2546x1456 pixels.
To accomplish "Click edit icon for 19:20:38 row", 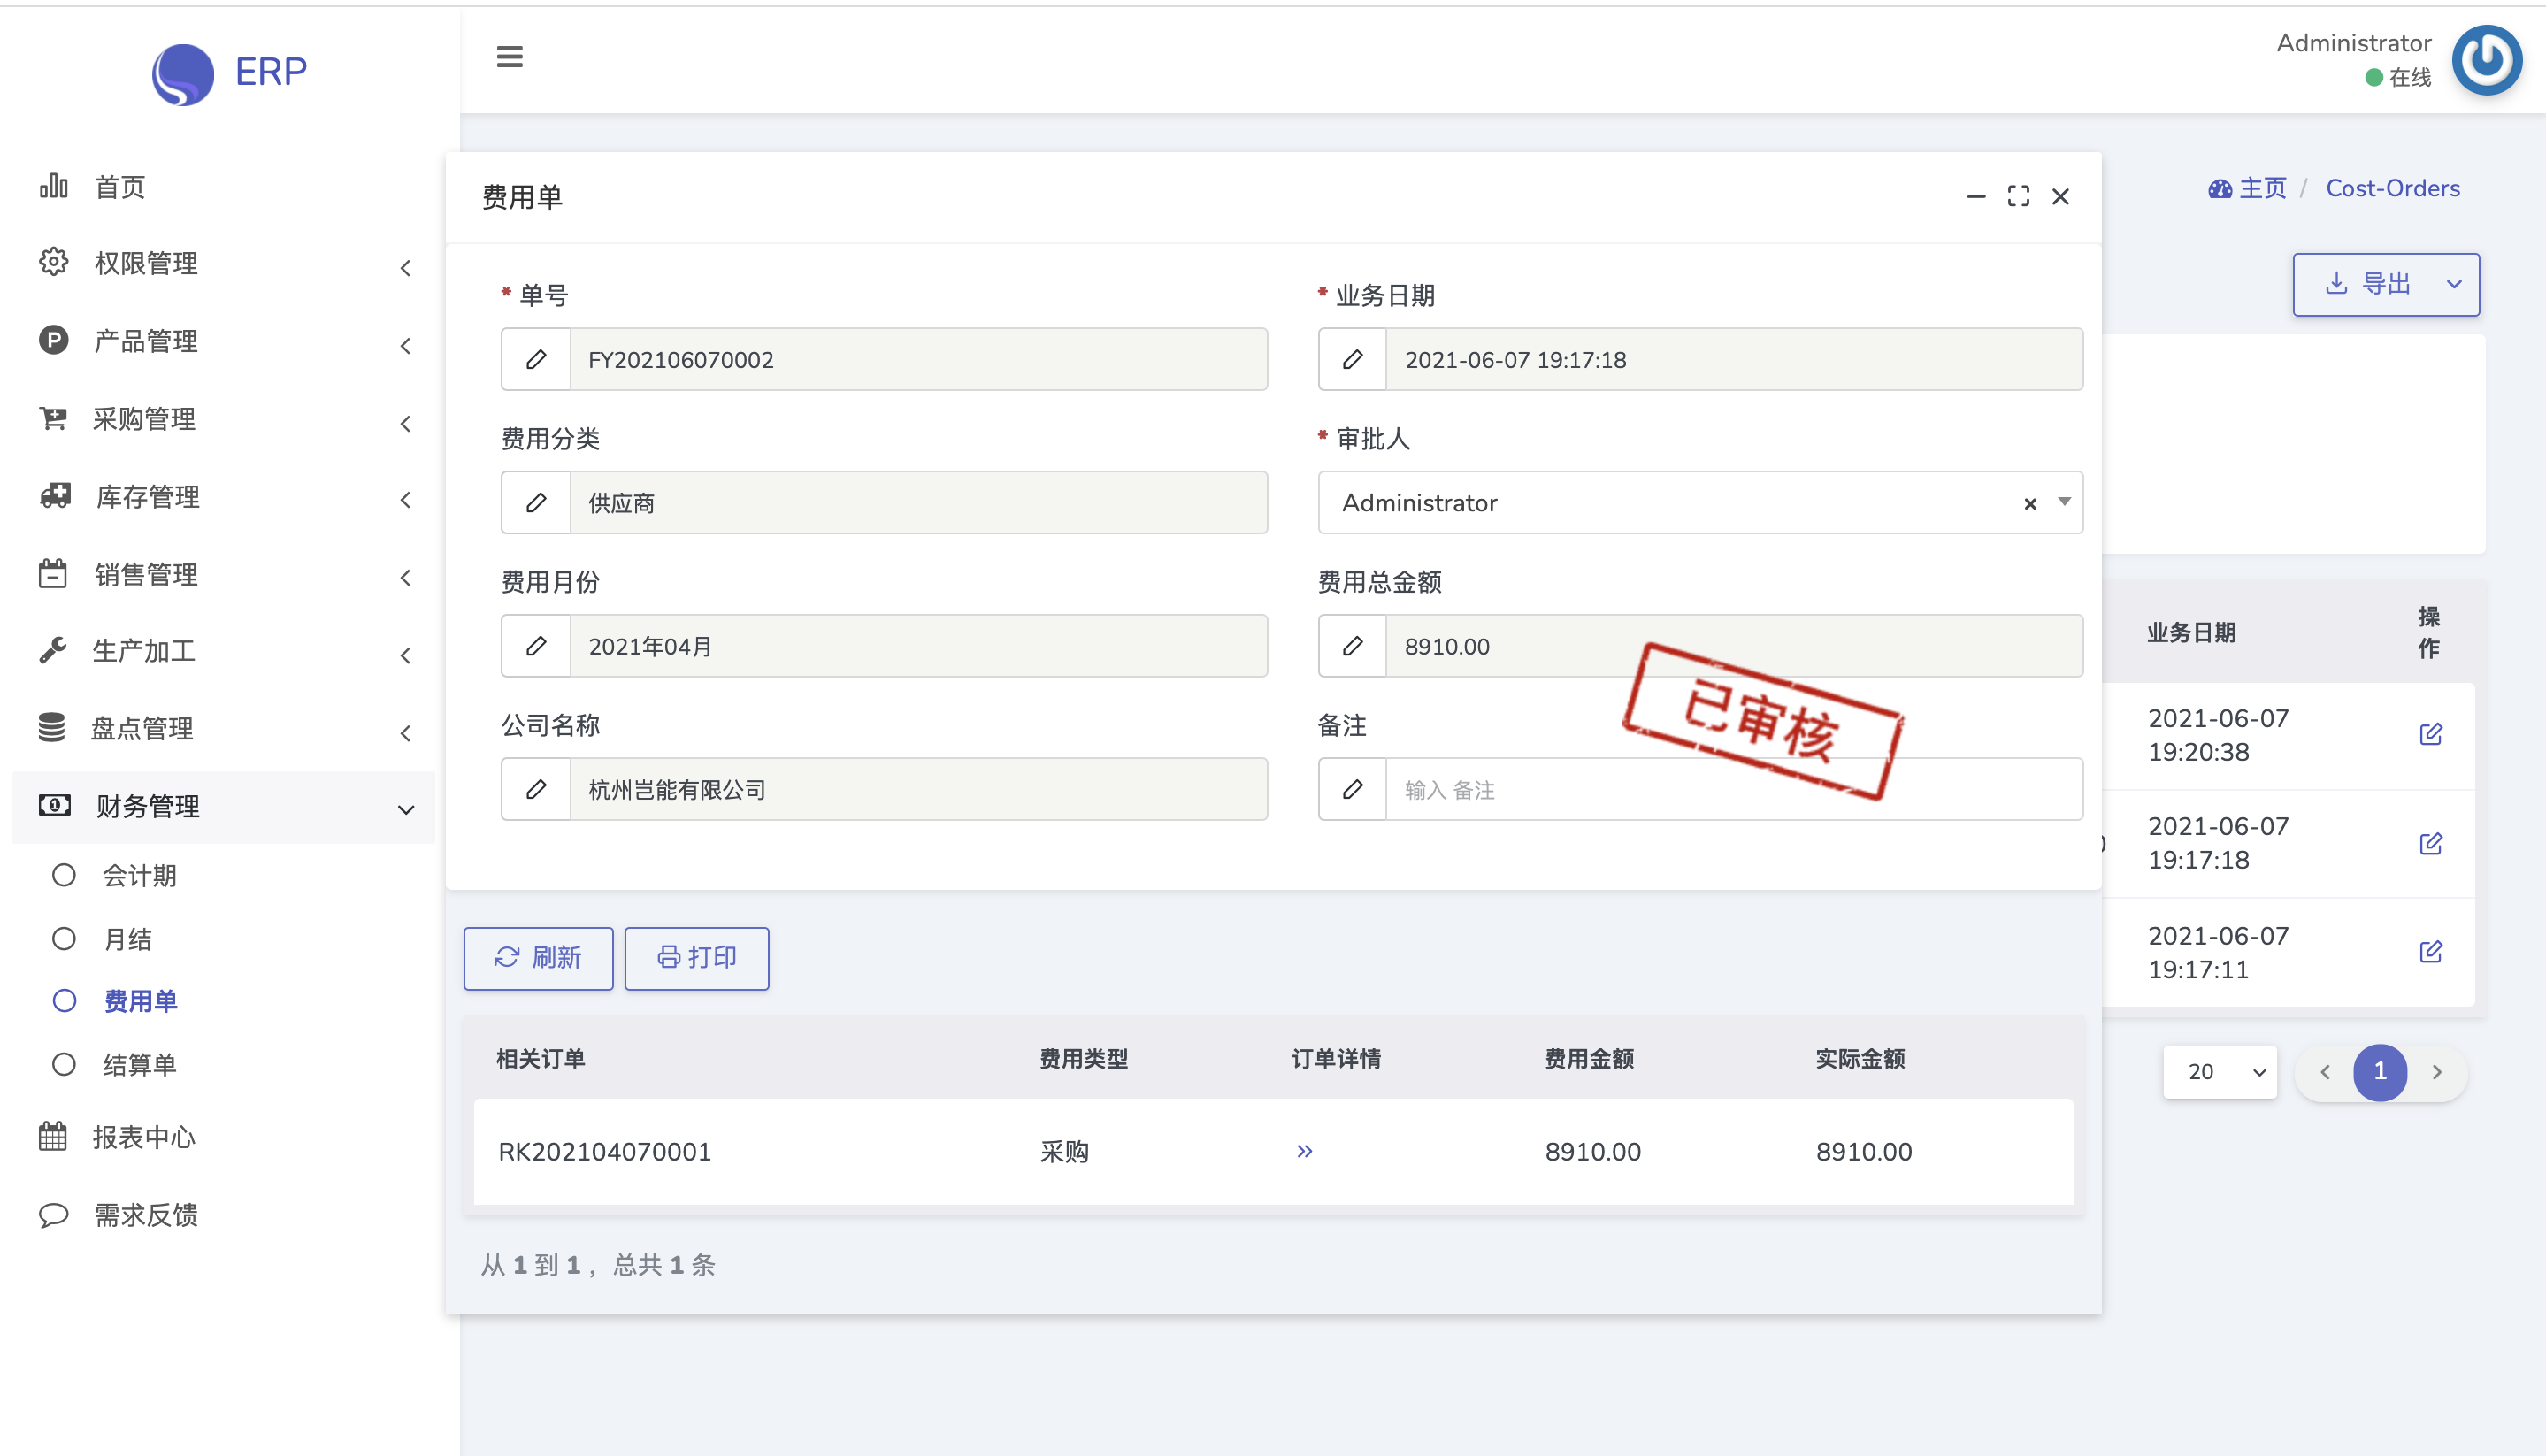I will pos(2430,734).
